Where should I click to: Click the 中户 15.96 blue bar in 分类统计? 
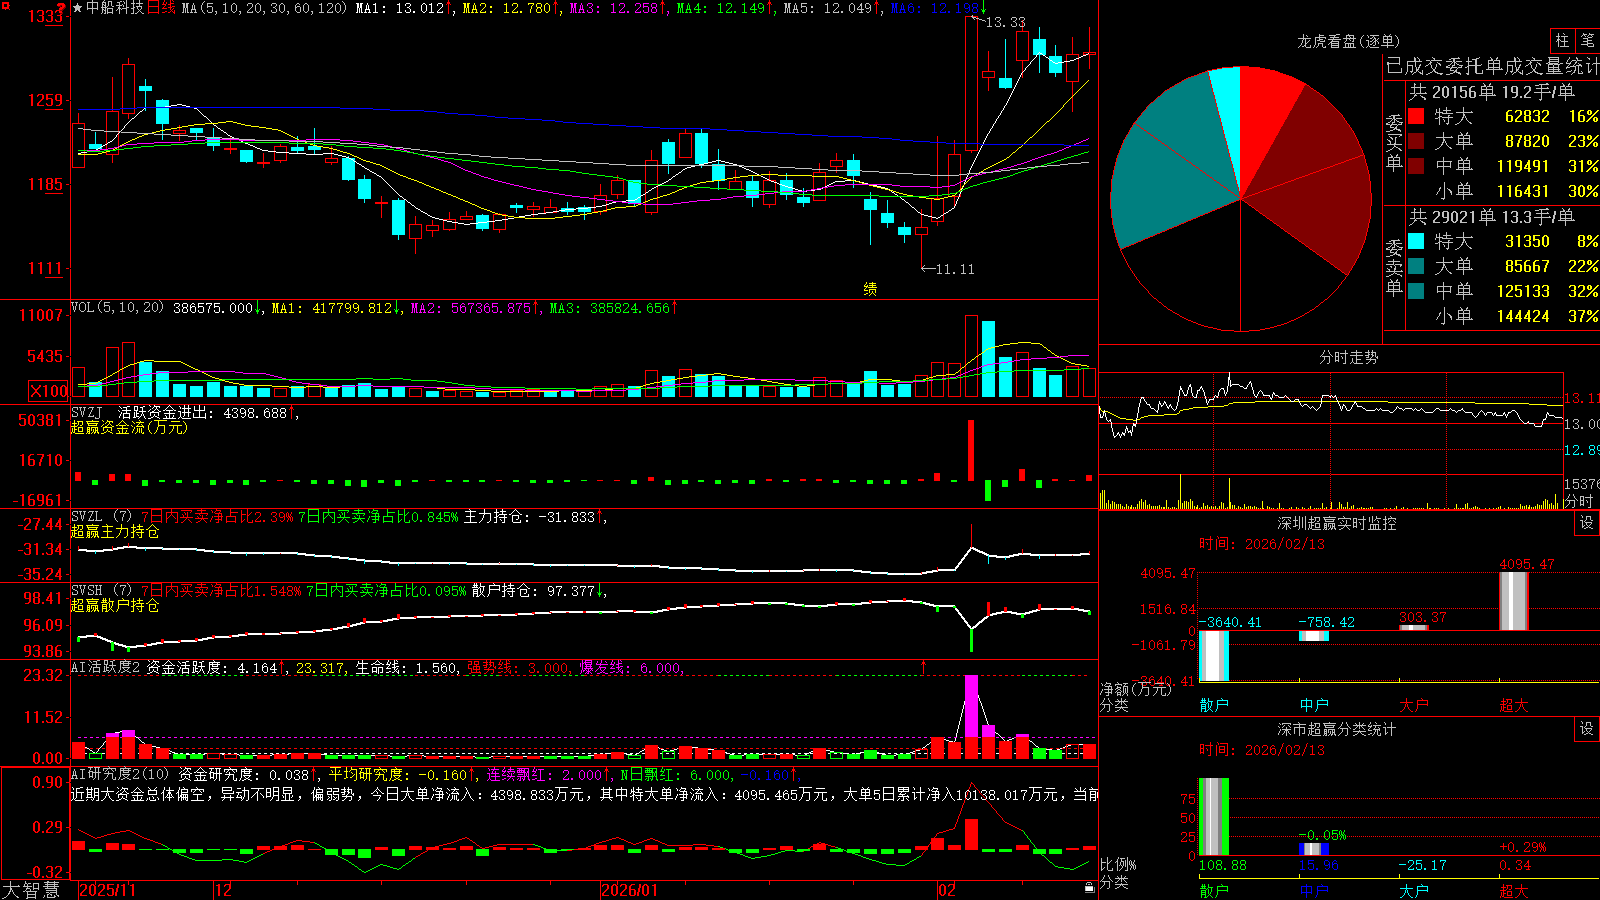tap(1314, 849)
